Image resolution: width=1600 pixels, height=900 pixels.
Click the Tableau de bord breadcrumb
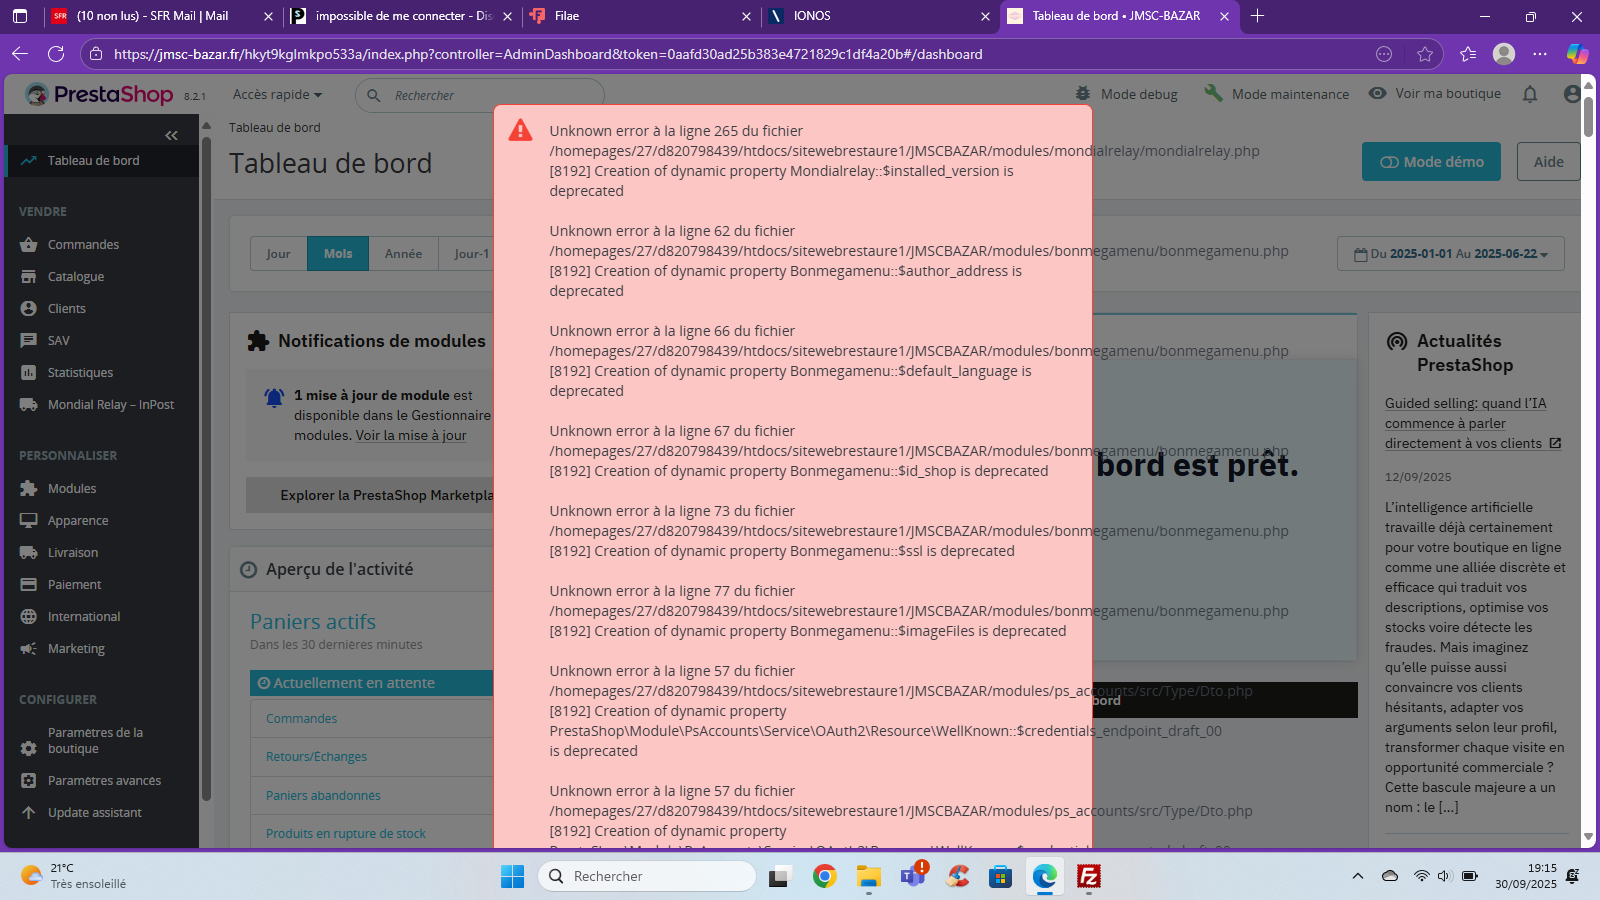(274, 128)
